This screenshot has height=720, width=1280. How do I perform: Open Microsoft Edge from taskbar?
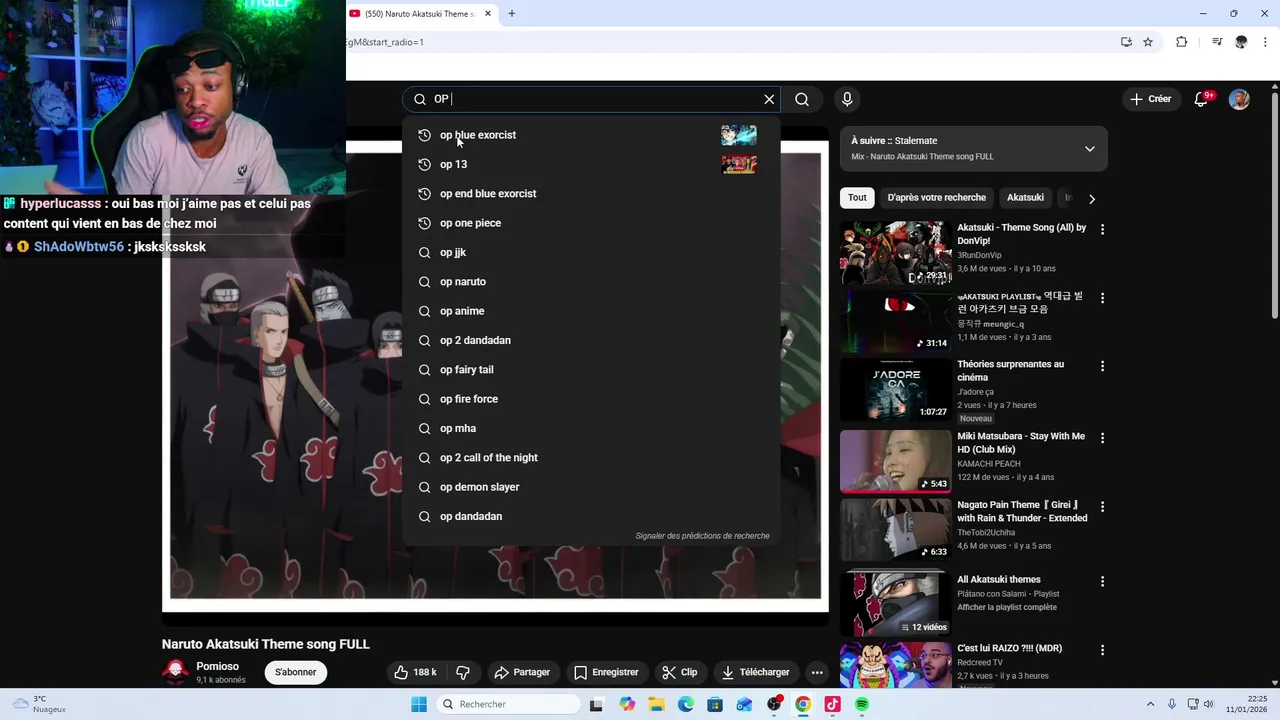(x=686, y=704)
